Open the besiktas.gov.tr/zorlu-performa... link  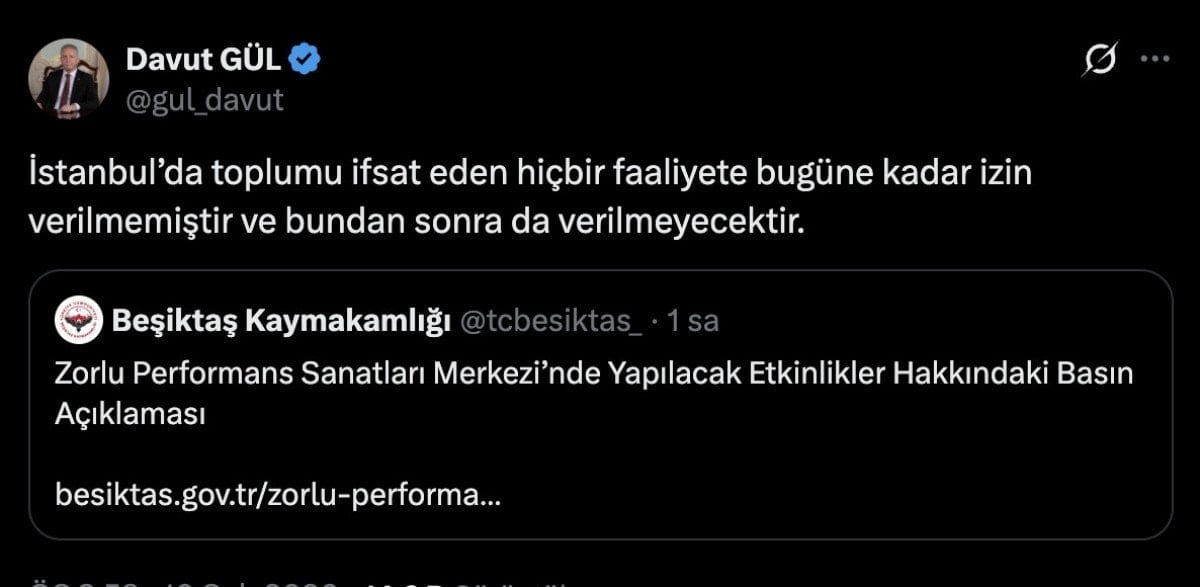click(278, 494)
